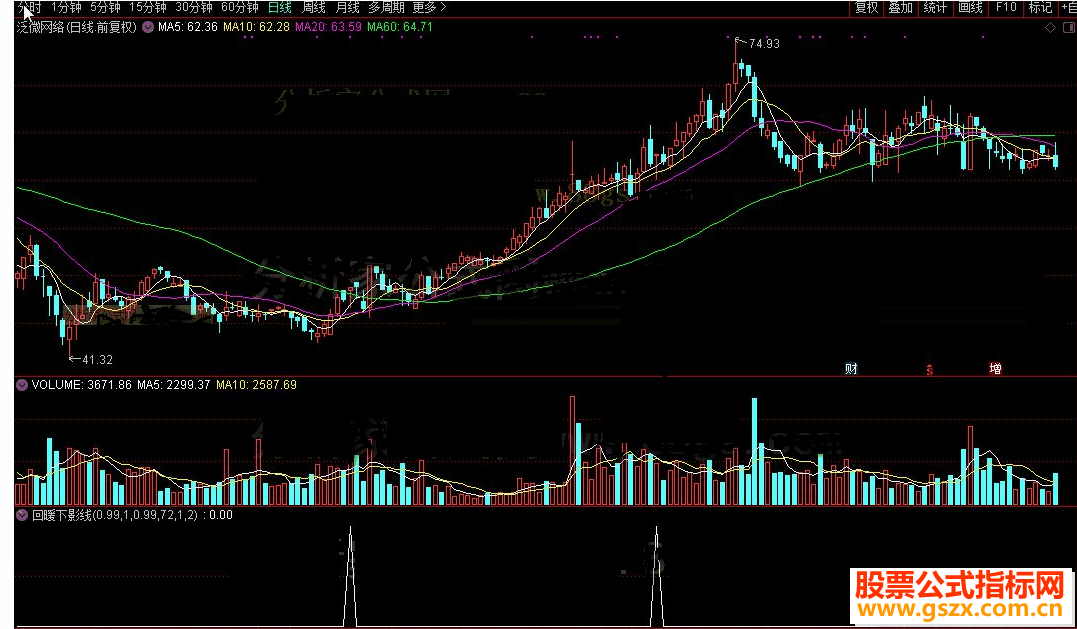Click the 41.32 low price label
This screenshot has width=1077, height=629.
pos(97,360)
